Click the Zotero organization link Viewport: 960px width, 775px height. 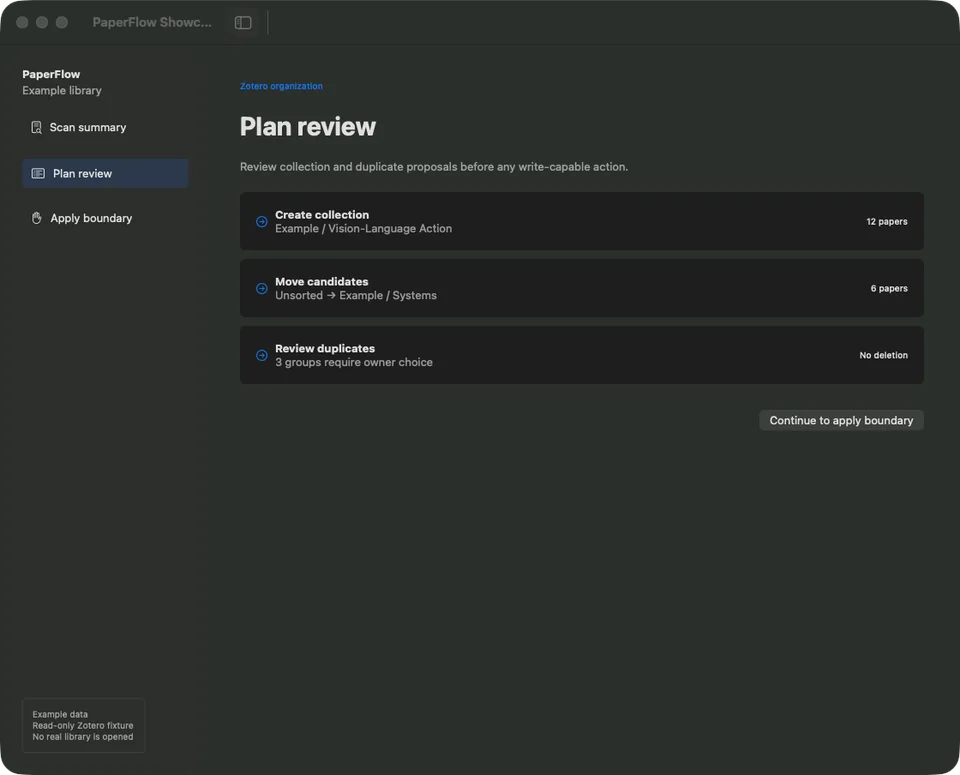pos(281,86)
